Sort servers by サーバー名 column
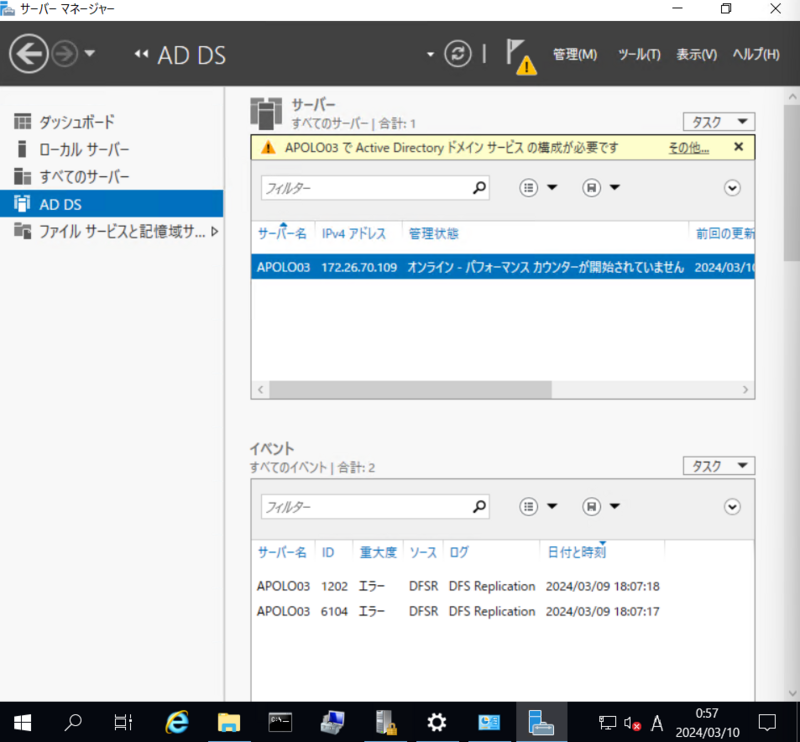This screenshot has width=800, height=742. point(282,234)
